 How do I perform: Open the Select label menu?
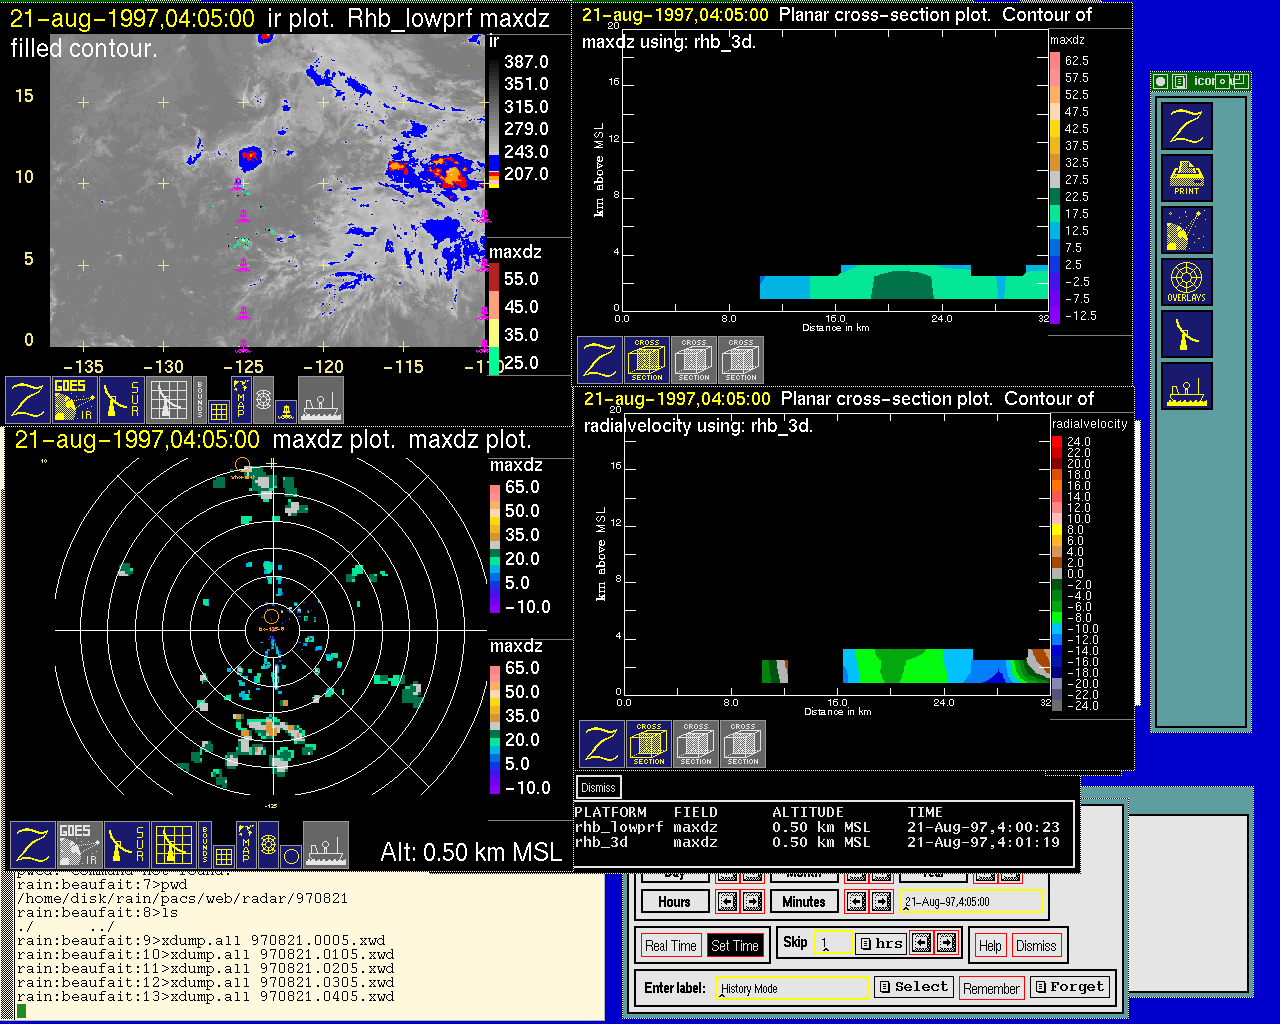click(x=912, y=987)
